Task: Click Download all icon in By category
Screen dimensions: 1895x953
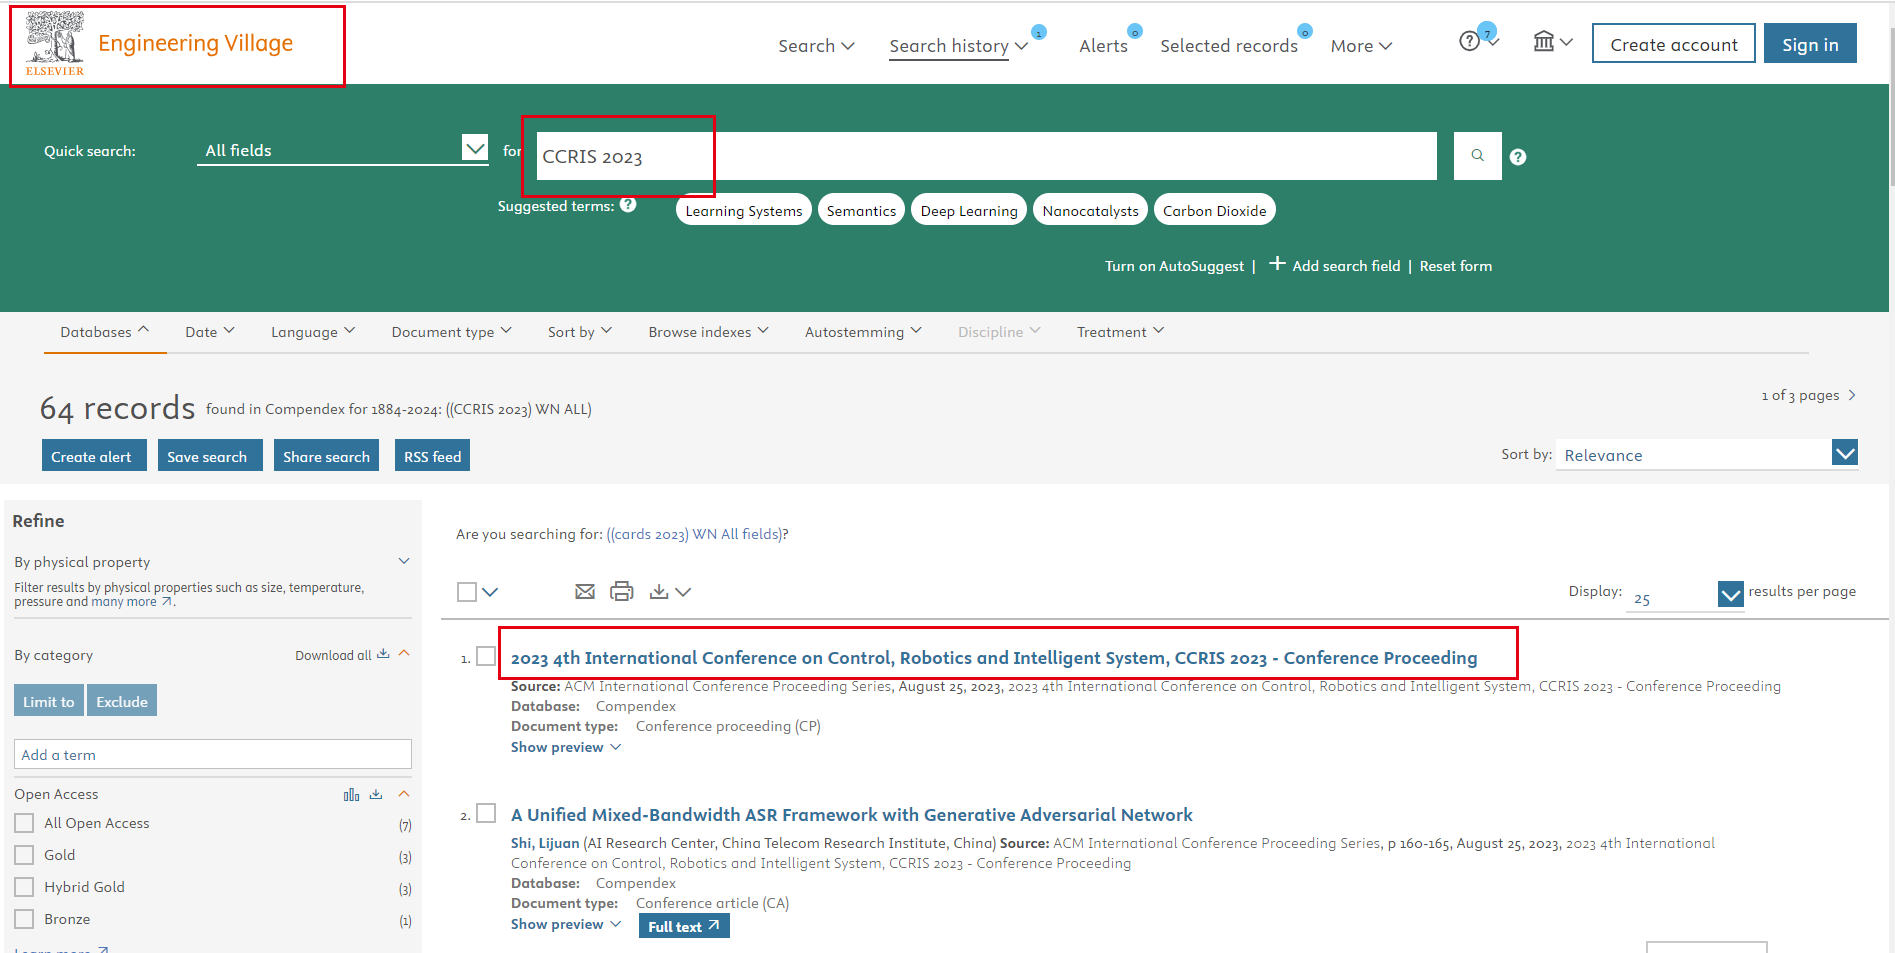Action: (383, 655)
